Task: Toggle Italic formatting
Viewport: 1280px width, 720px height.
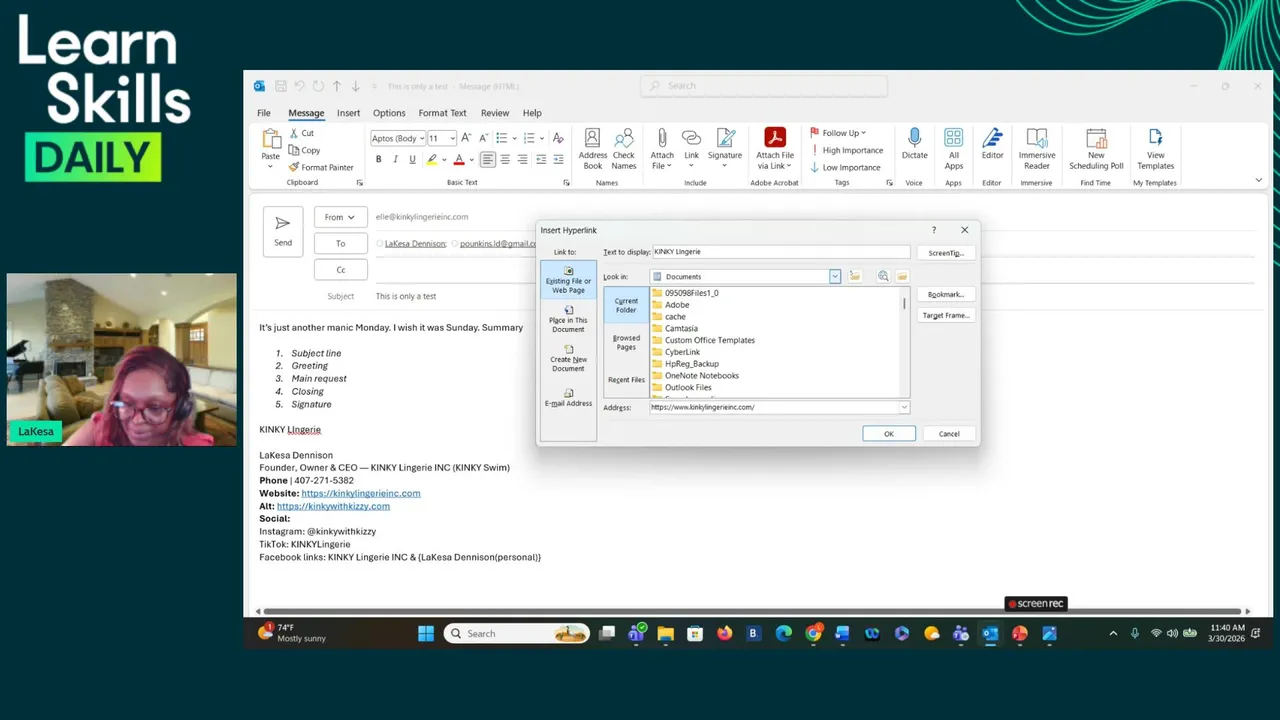Action: click(395, 159)
